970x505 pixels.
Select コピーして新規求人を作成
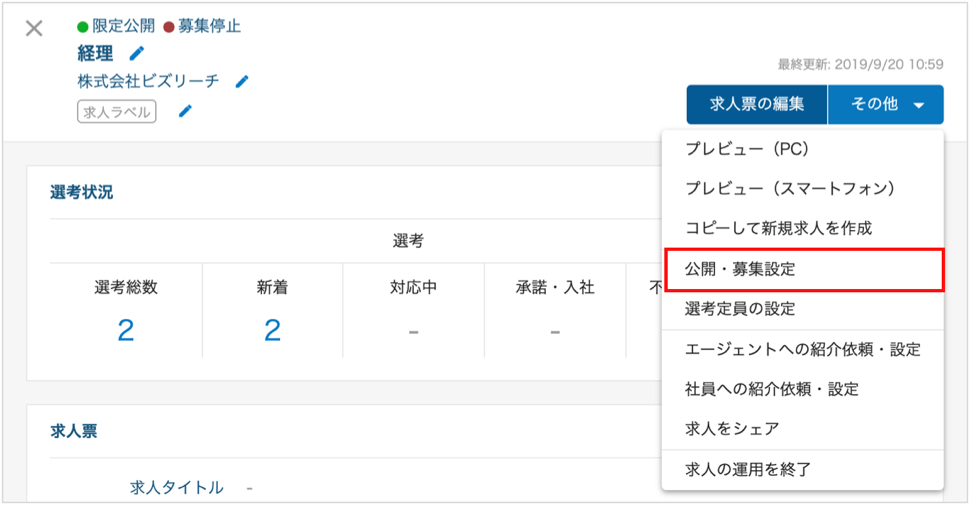coord(802,228)
